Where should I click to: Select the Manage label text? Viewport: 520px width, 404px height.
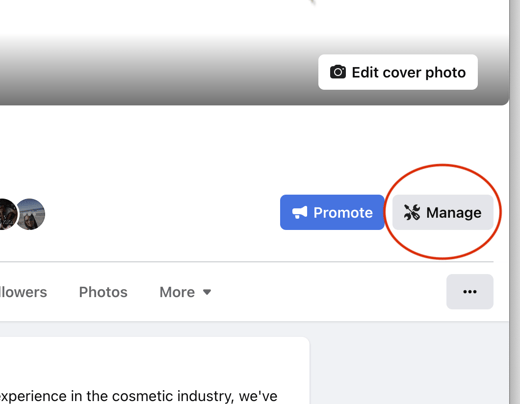pyautogui.click(x=454, y=213)
